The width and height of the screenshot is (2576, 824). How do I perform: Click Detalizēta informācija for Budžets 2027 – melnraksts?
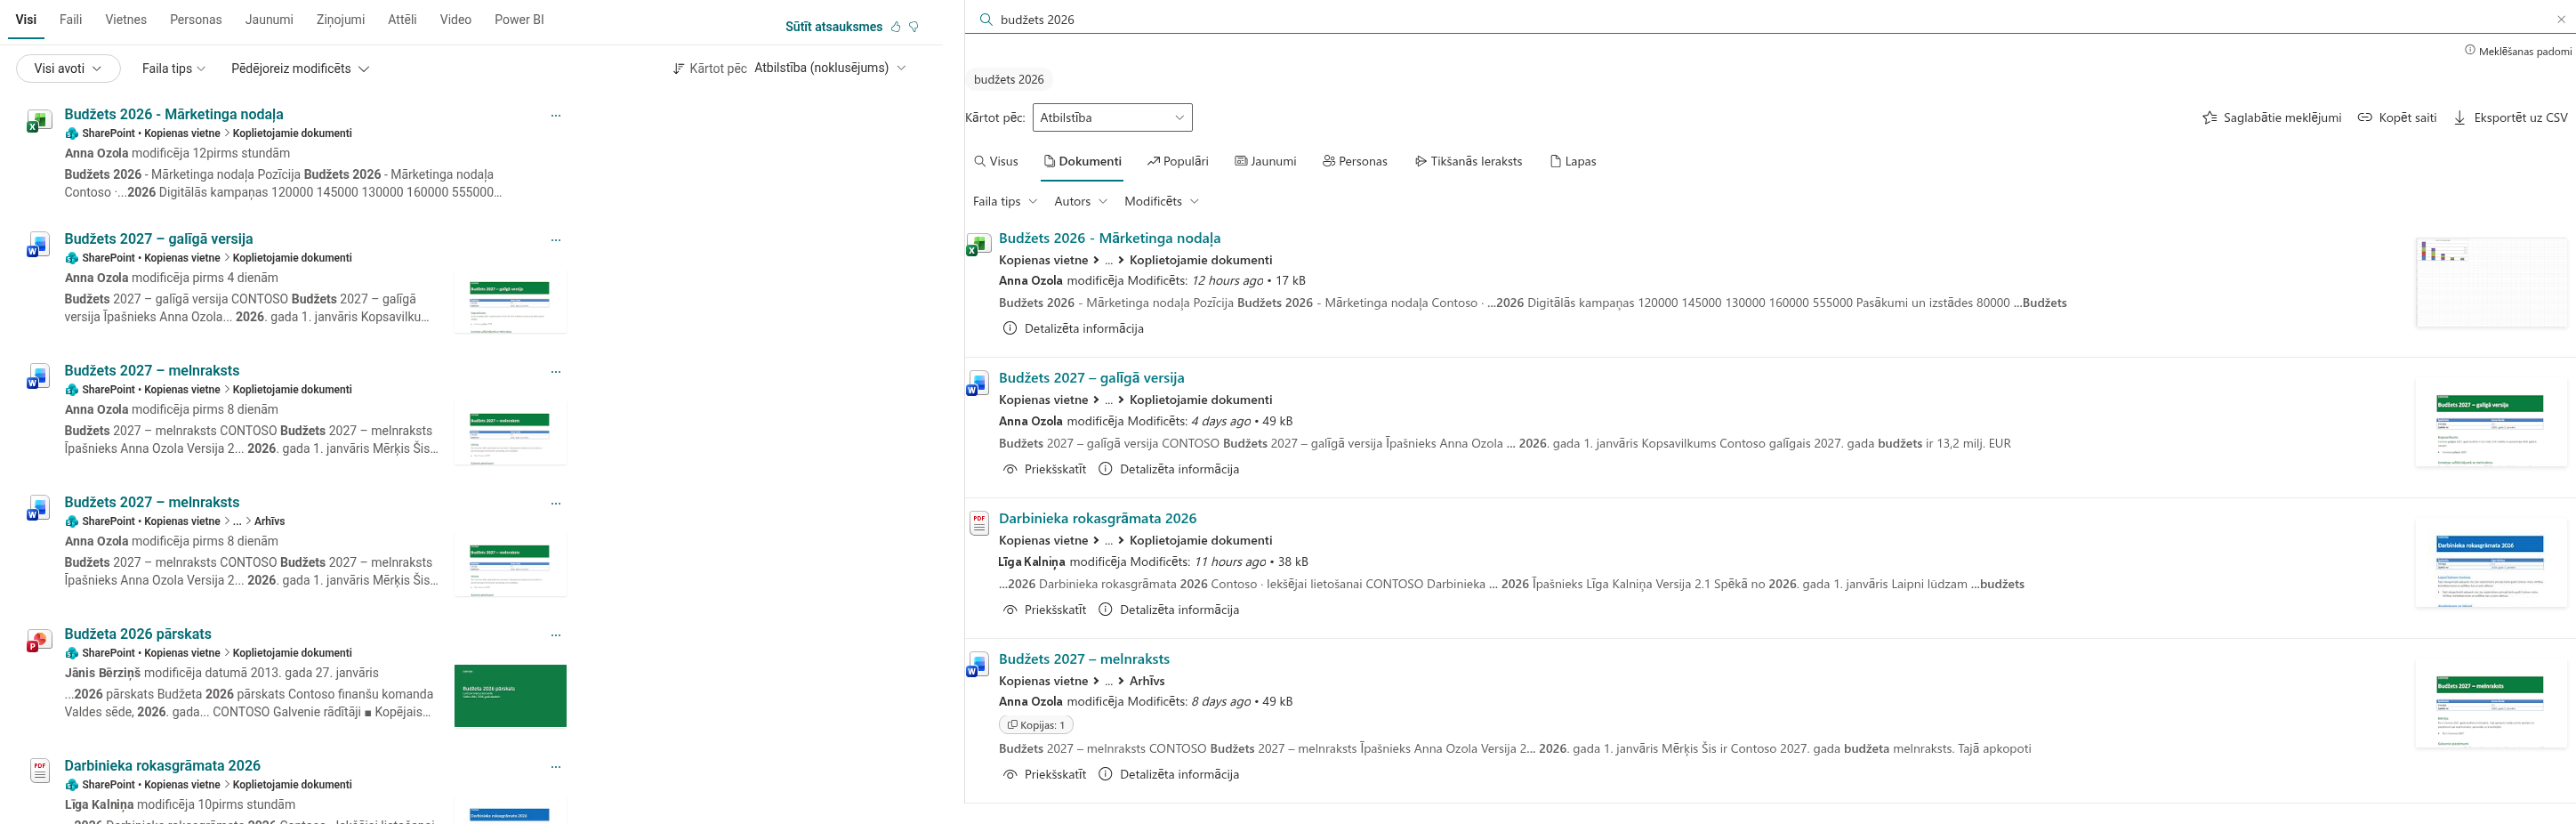coord(1169,774)
